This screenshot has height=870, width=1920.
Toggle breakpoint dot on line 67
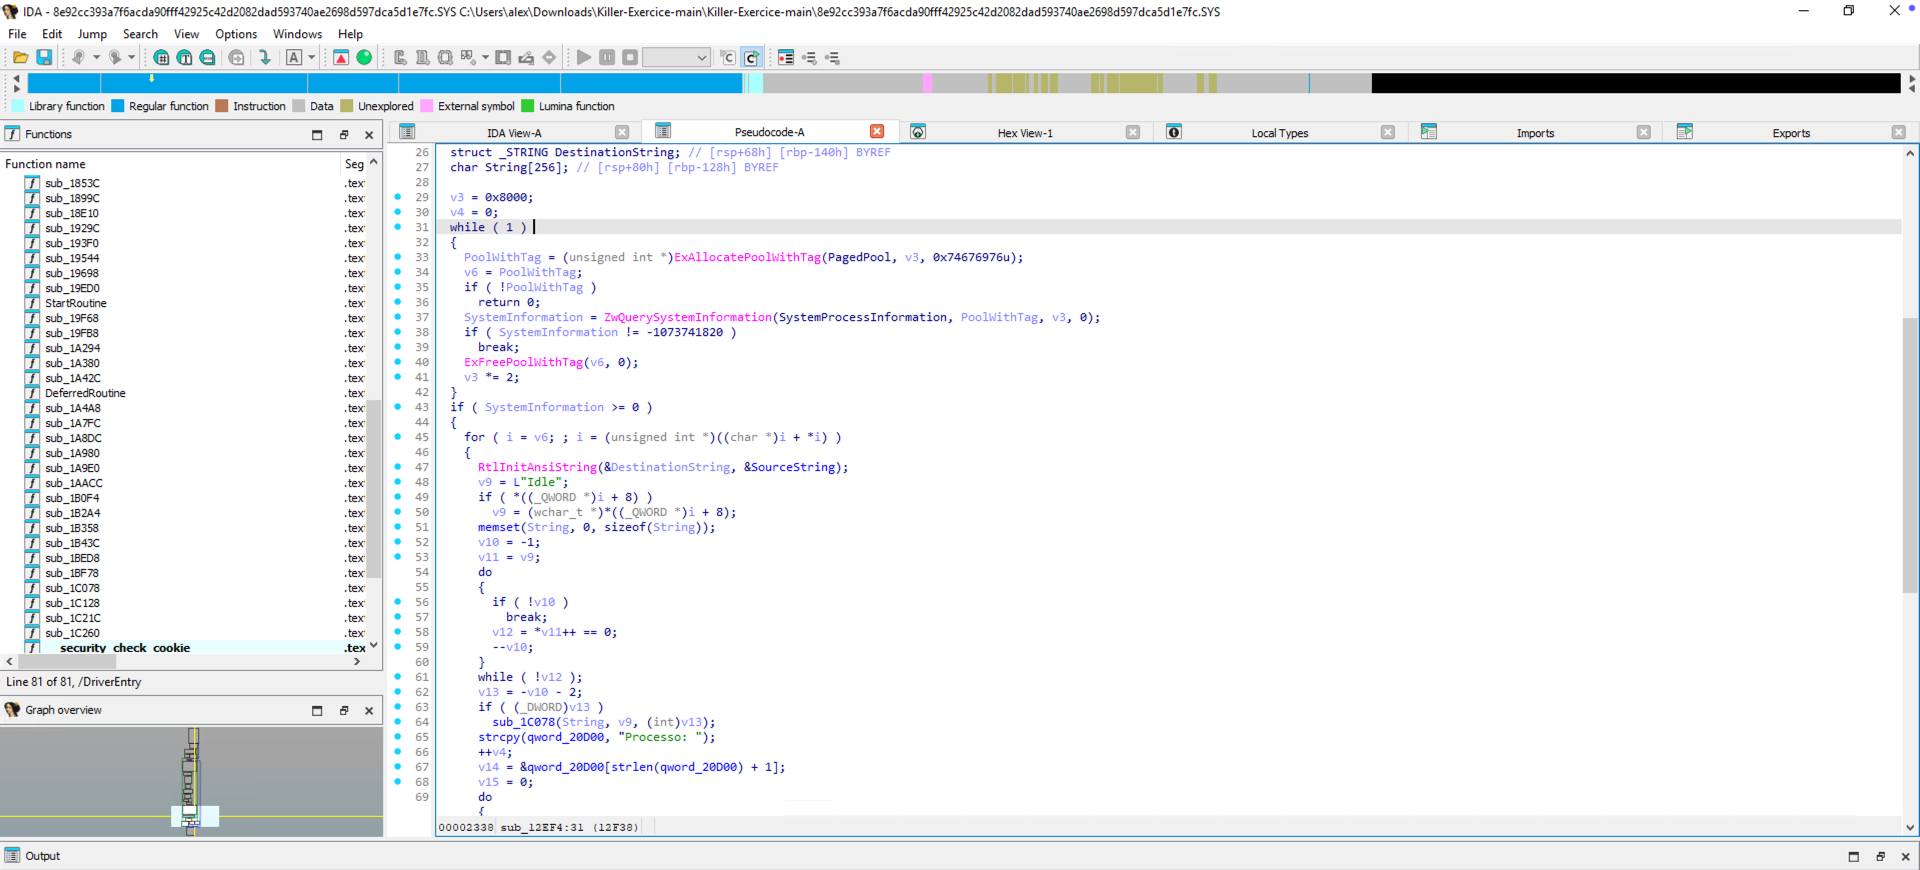398,767
